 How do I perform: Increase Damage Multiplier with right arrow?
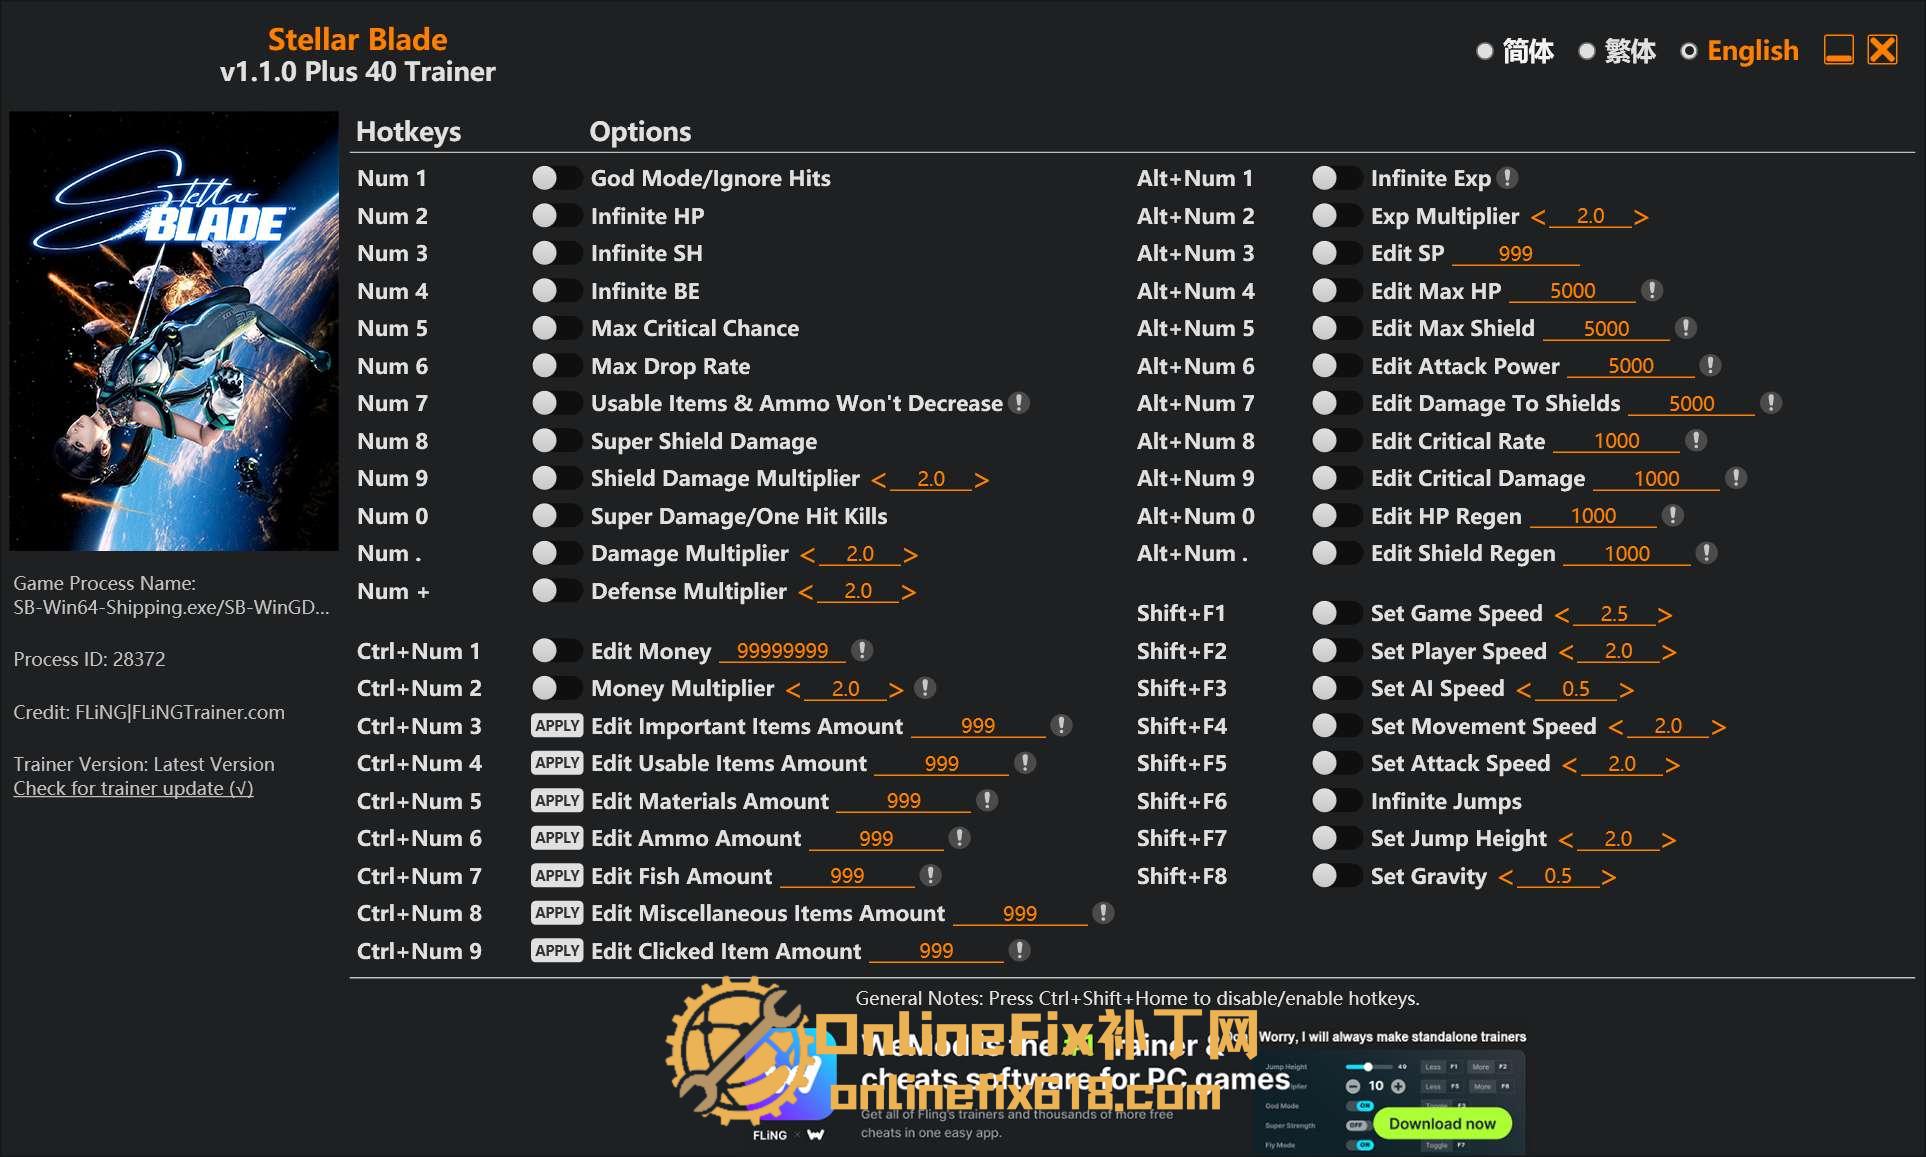[910, 554]
